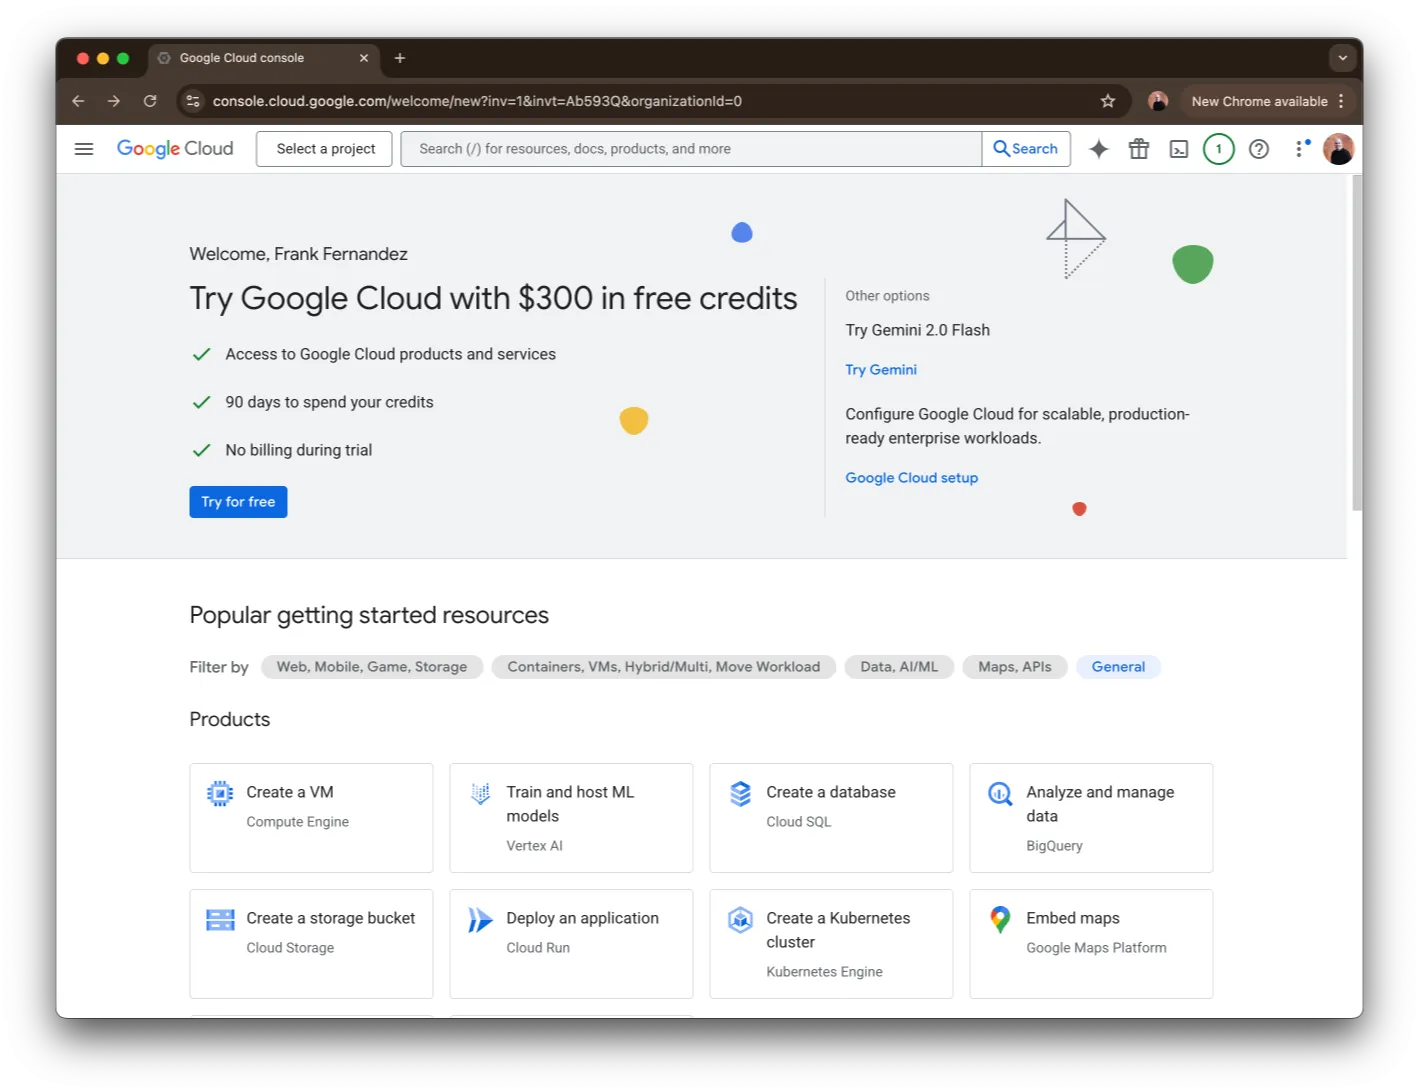
Task: Go back to previous page in Chrome
Action: tap(78, 101)
